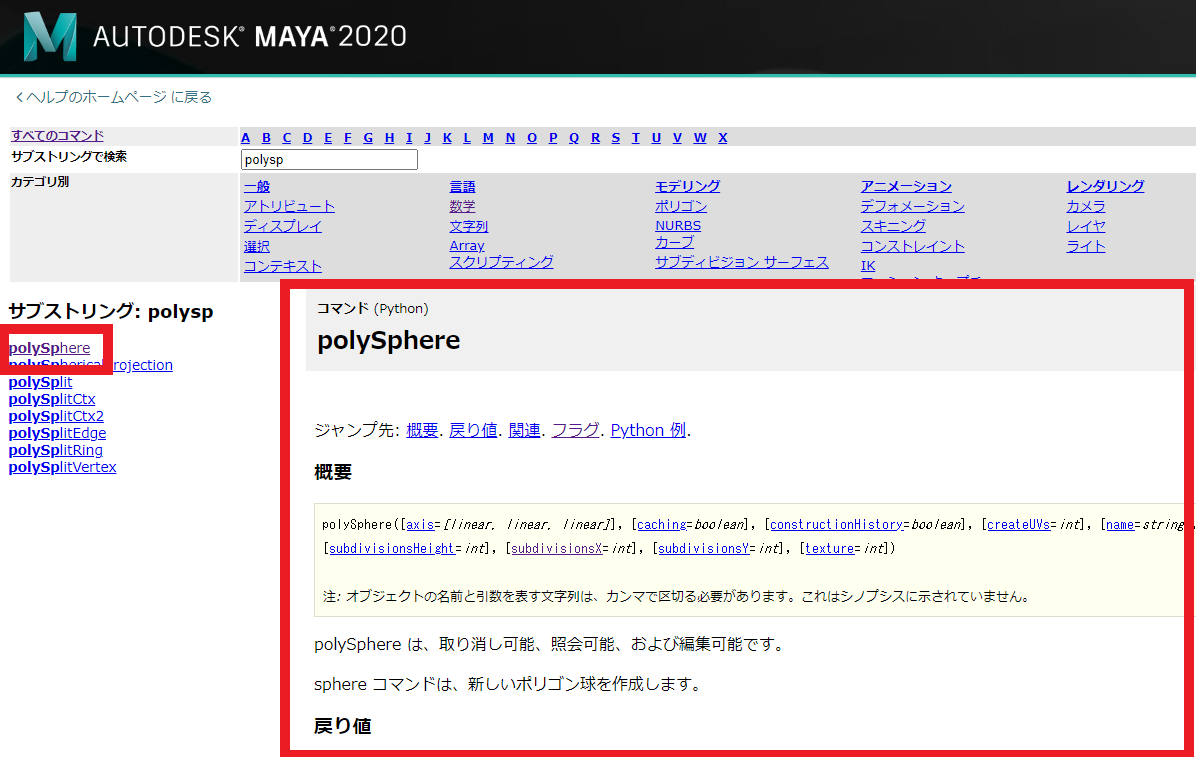Jump to commands starting with letter X
The width and height of the screenshot is (1196, 757).
coord(722,138)
